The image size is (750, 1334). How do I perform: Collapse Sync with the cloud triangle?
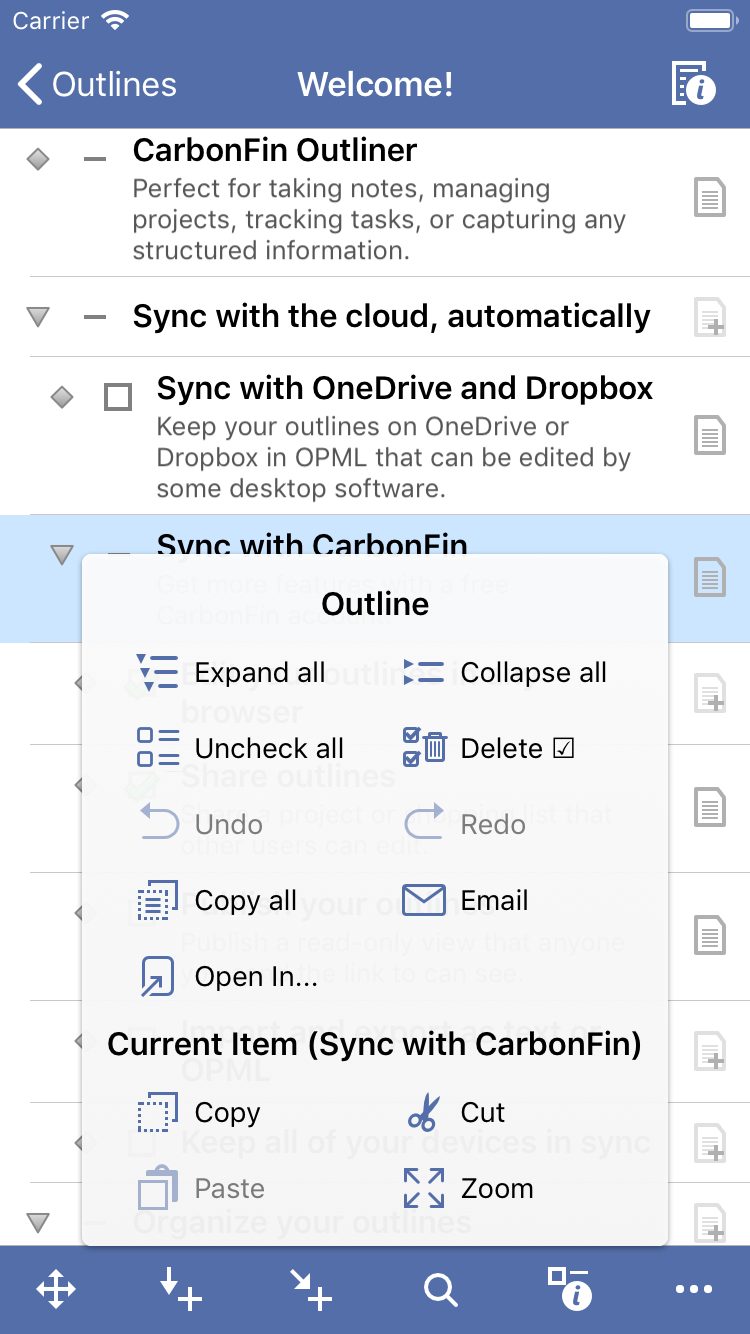(x=38, y=317)
